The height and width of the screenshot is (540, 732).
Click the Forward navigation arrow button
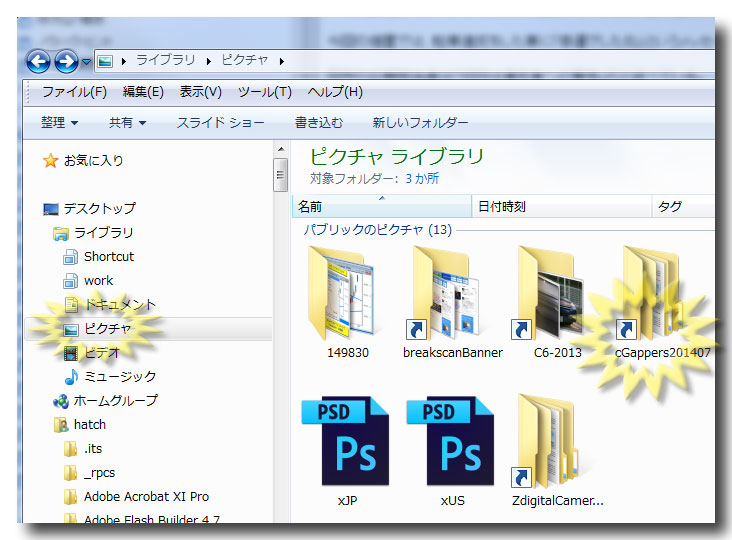tap(66, 61)
